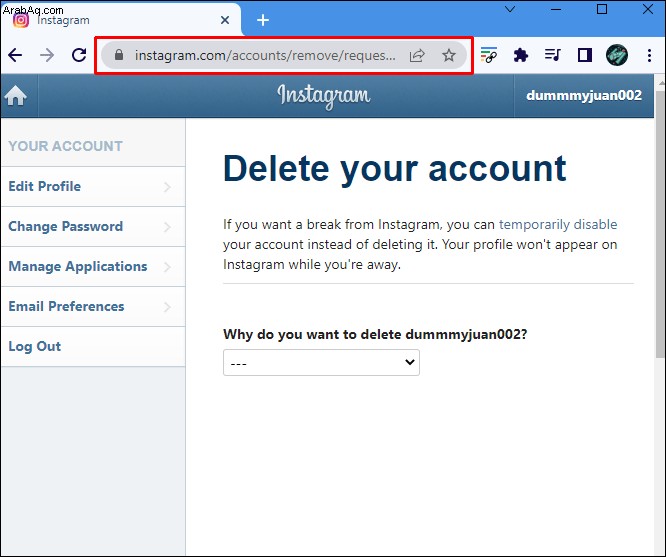The height and width of the screenshot is (557, 666).
Task: Open the media control music icon
Action: pyautogui.click(x=553, y=55)
